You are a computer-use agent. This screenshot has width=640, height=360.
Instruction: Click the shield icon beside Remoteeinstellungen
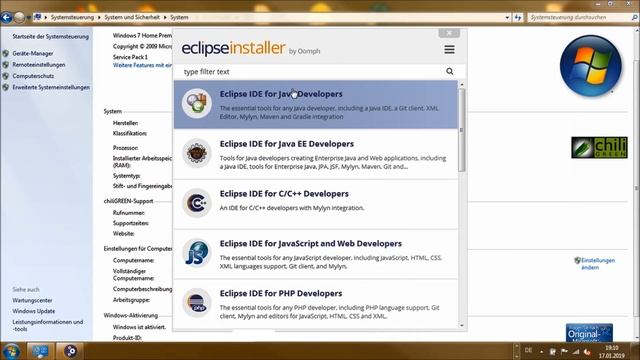pos(6,64)
